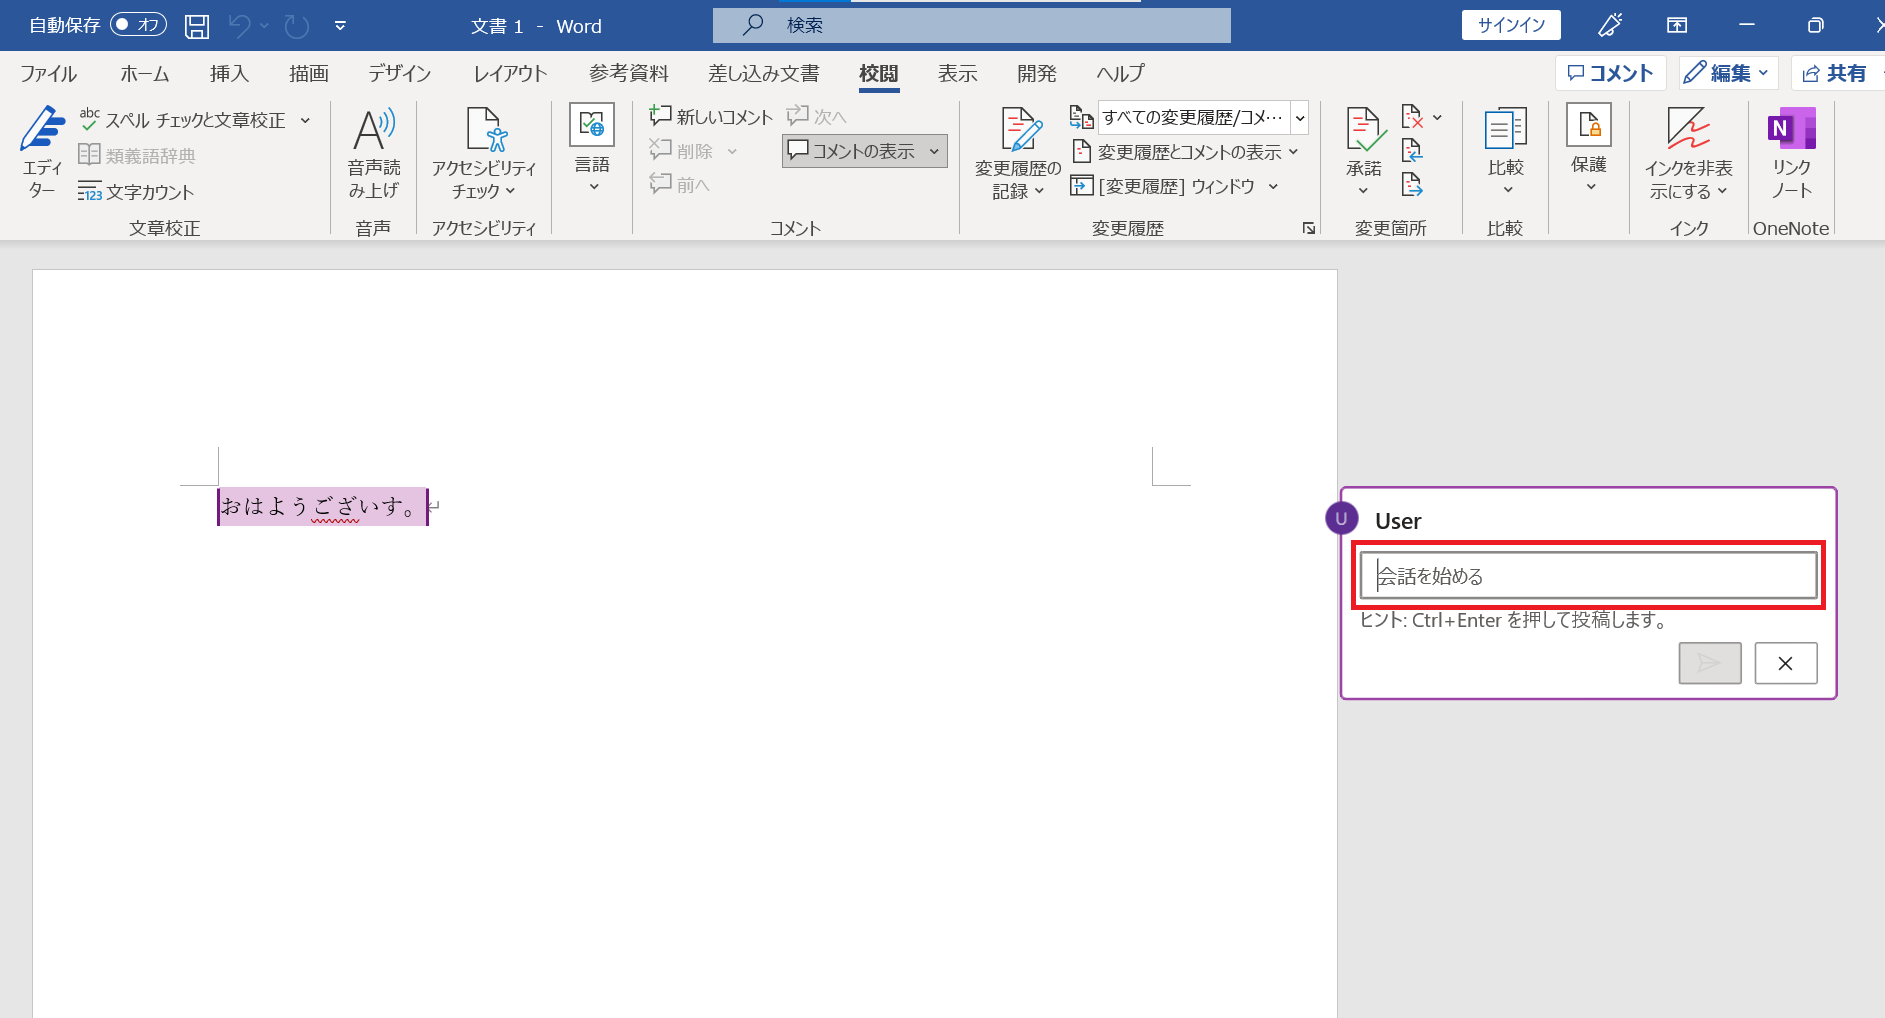Click the pen/coming soon icon in title bar
The height and width of the screenshot is (1018, 1885).
click(1610, 26)
